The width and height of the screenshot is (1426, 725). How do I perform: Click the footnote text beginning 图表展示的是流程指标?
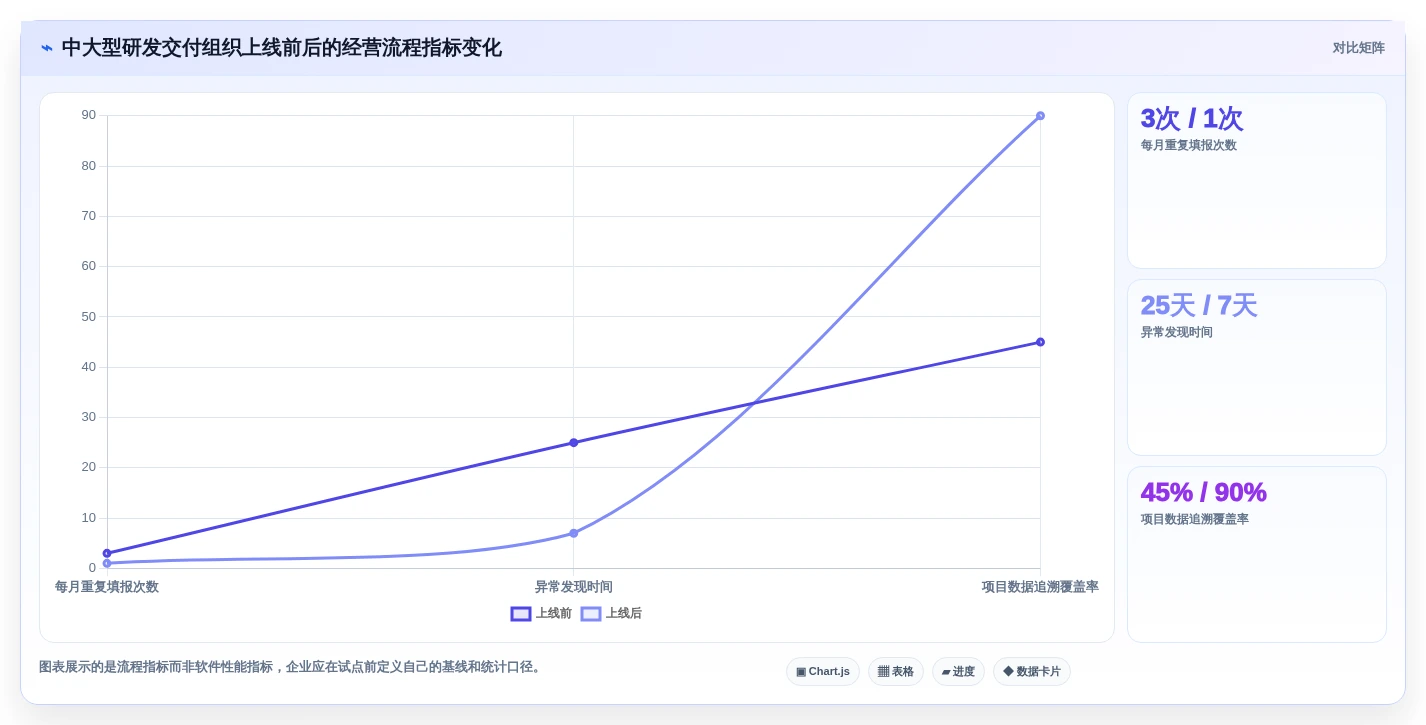[292, 667]
